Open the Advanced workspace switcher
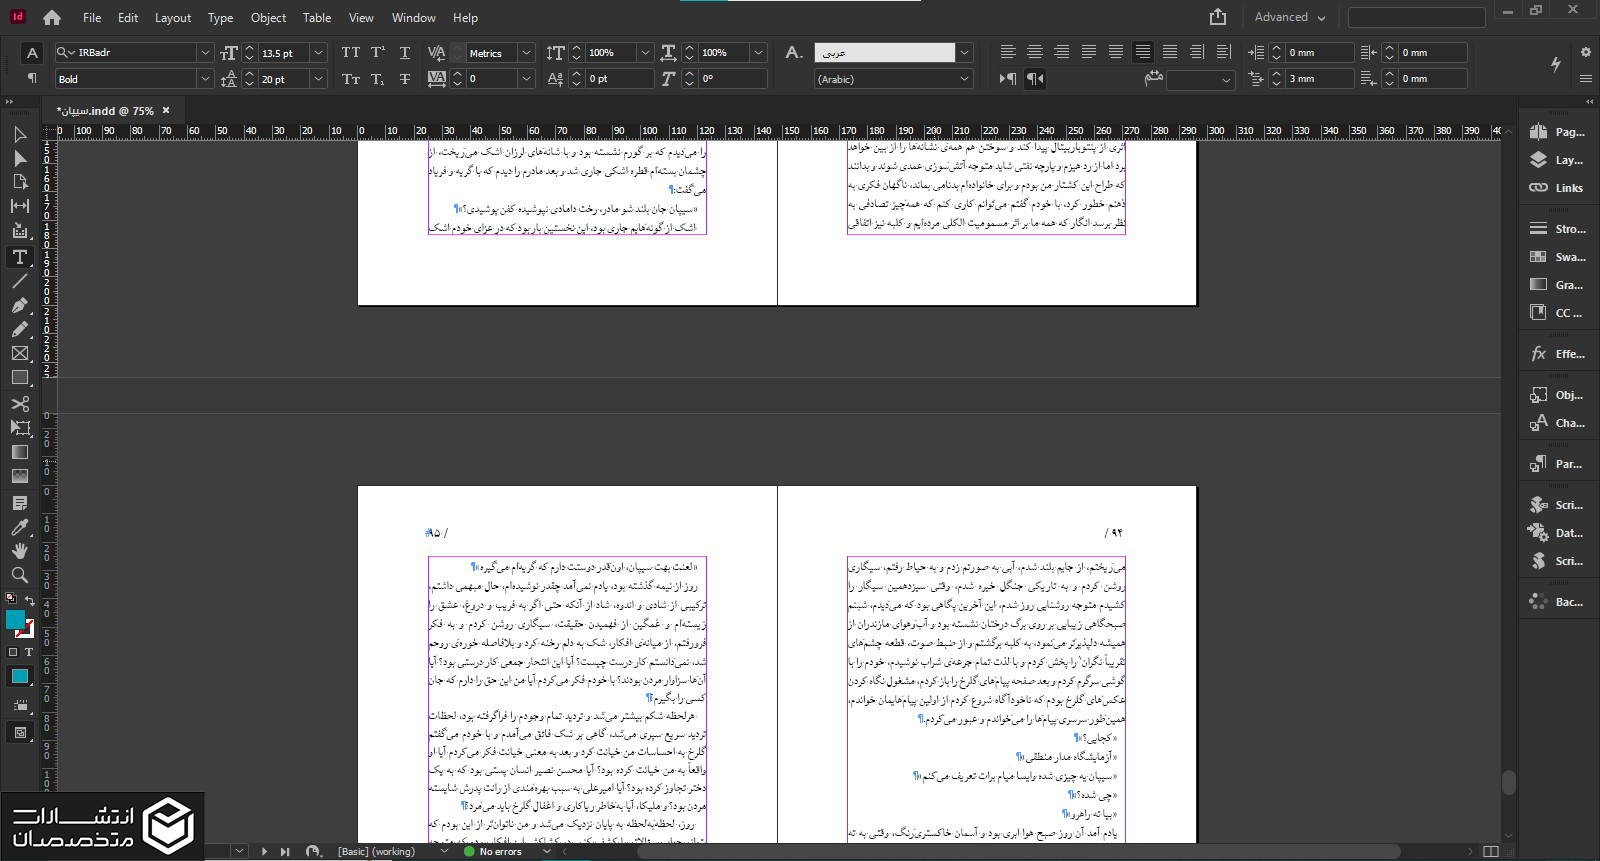The height and width of the screenshot is (861, 1600). 1289,17
